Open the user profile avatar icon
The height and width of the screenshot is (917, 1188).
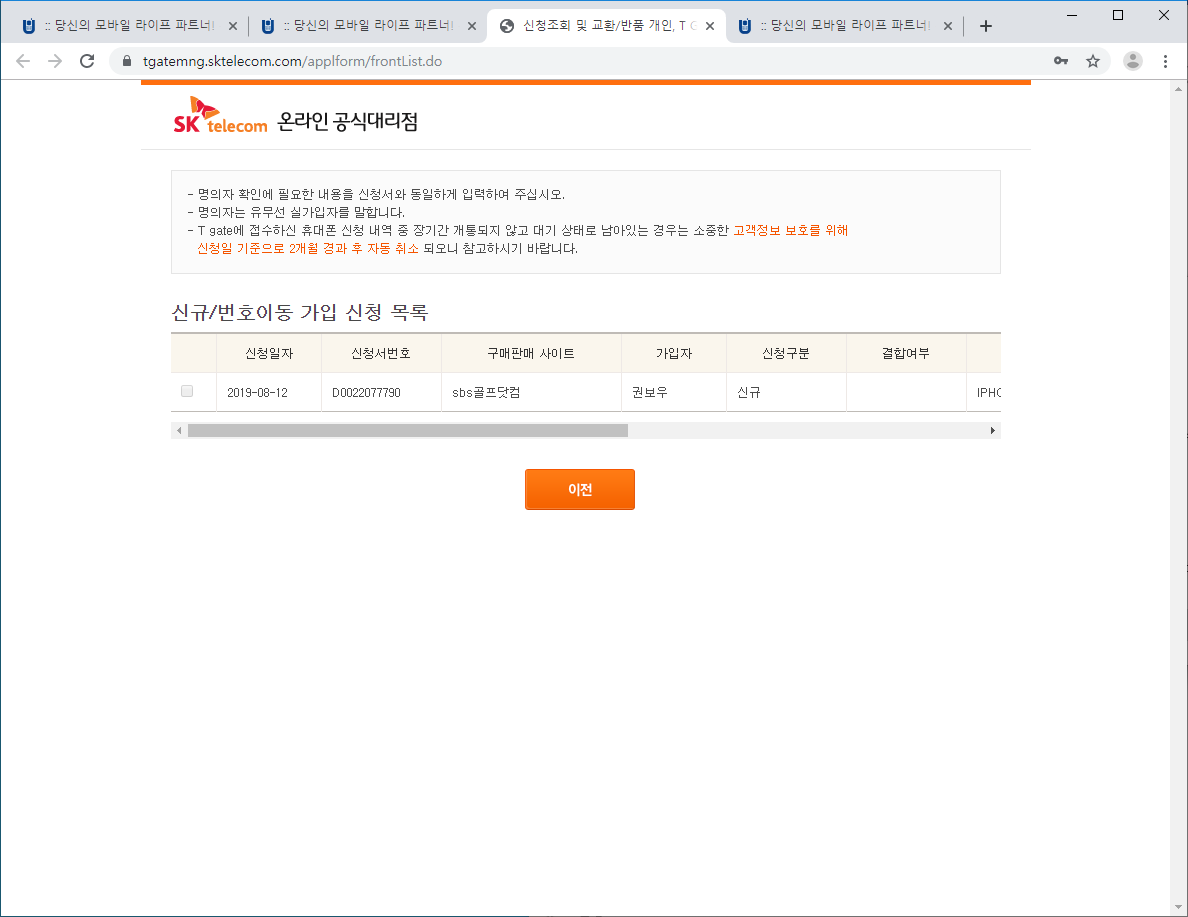1133,61
